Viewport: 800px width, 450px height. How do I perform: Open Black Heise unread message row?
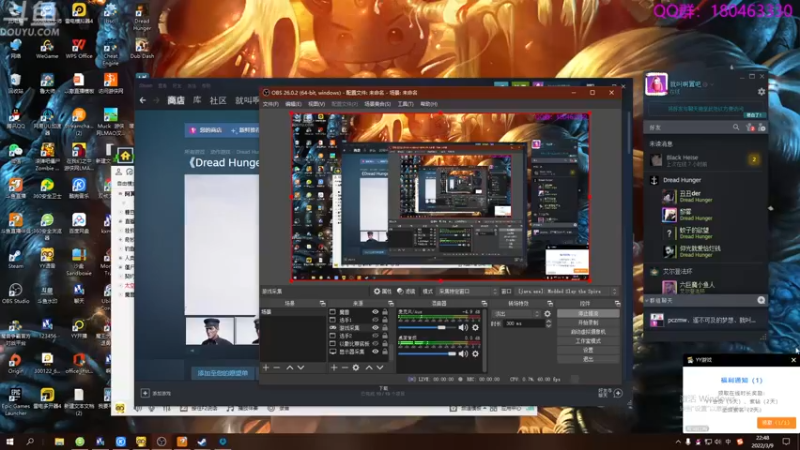[705, 160]
